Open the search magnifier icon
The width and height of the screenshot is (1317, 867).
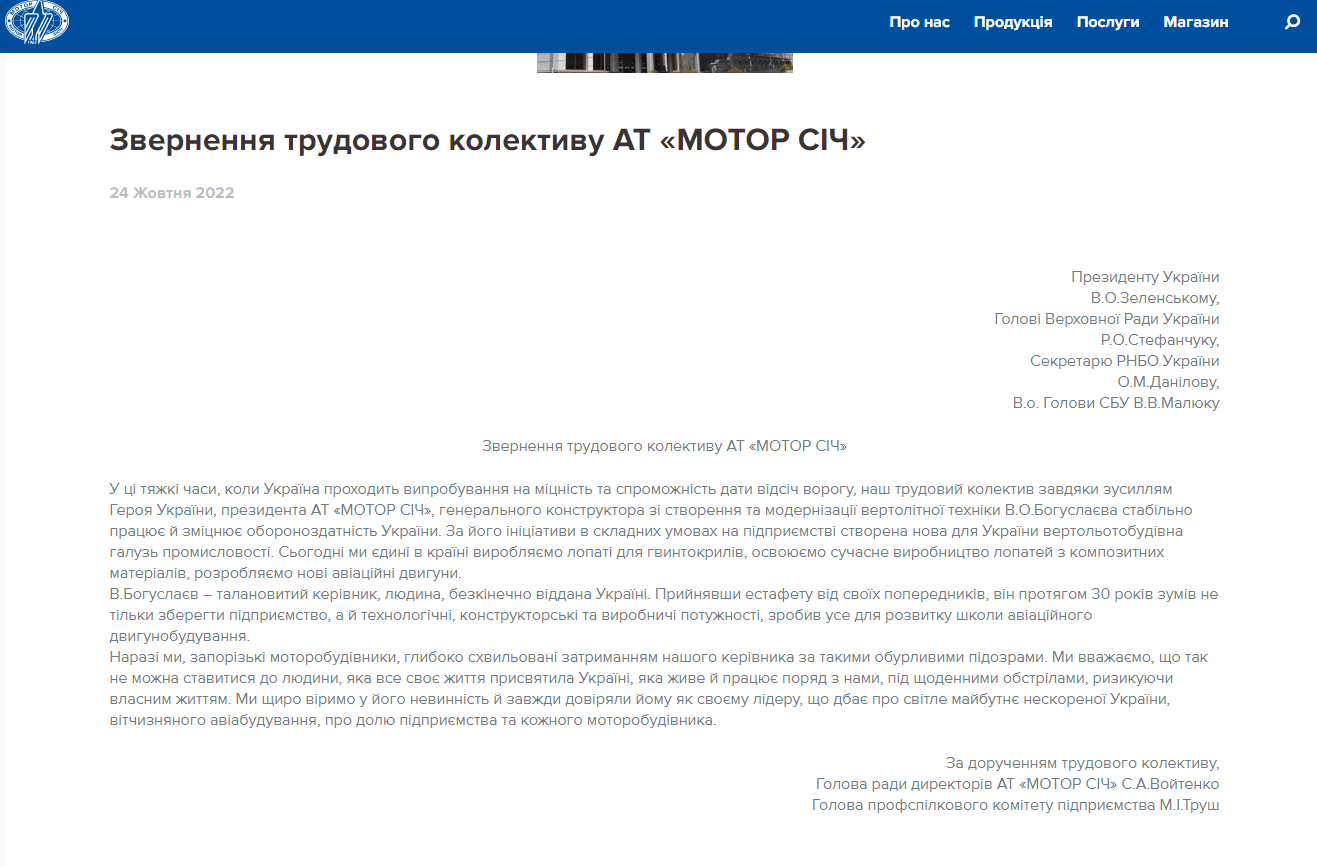coord(1292,22)
